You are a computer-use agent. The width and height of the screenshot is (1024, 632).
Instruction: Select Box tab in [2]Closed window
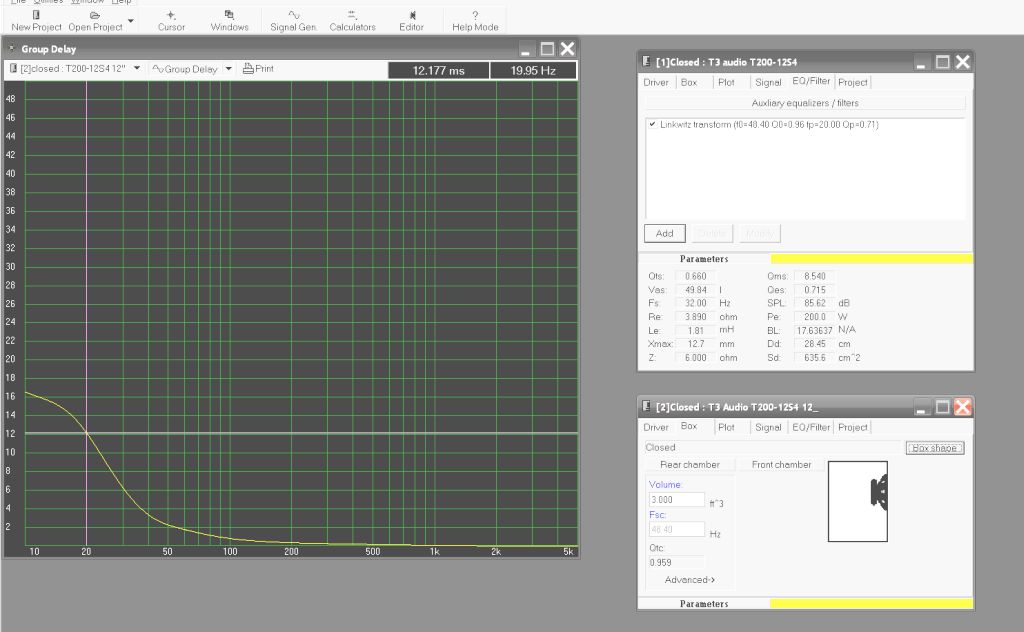(689, 426)
